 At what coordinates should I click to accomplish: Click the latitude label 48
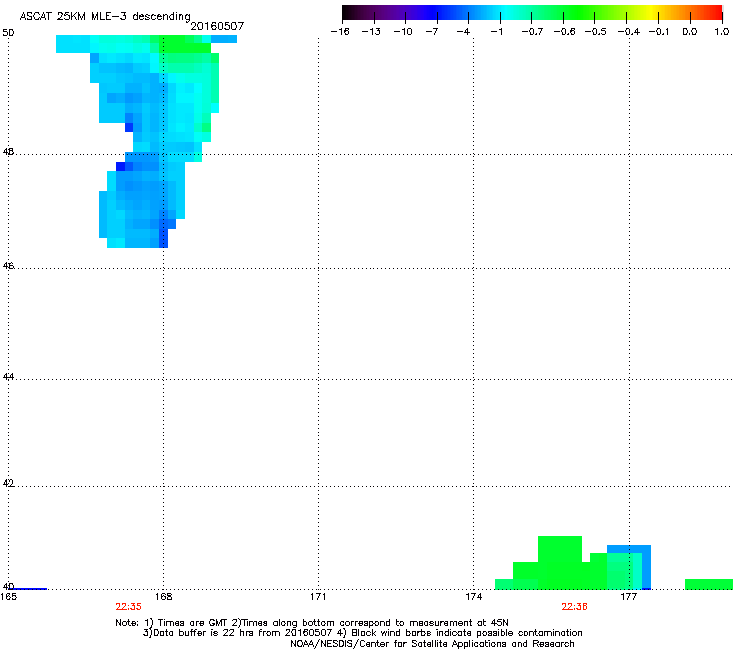click(8, 152)
